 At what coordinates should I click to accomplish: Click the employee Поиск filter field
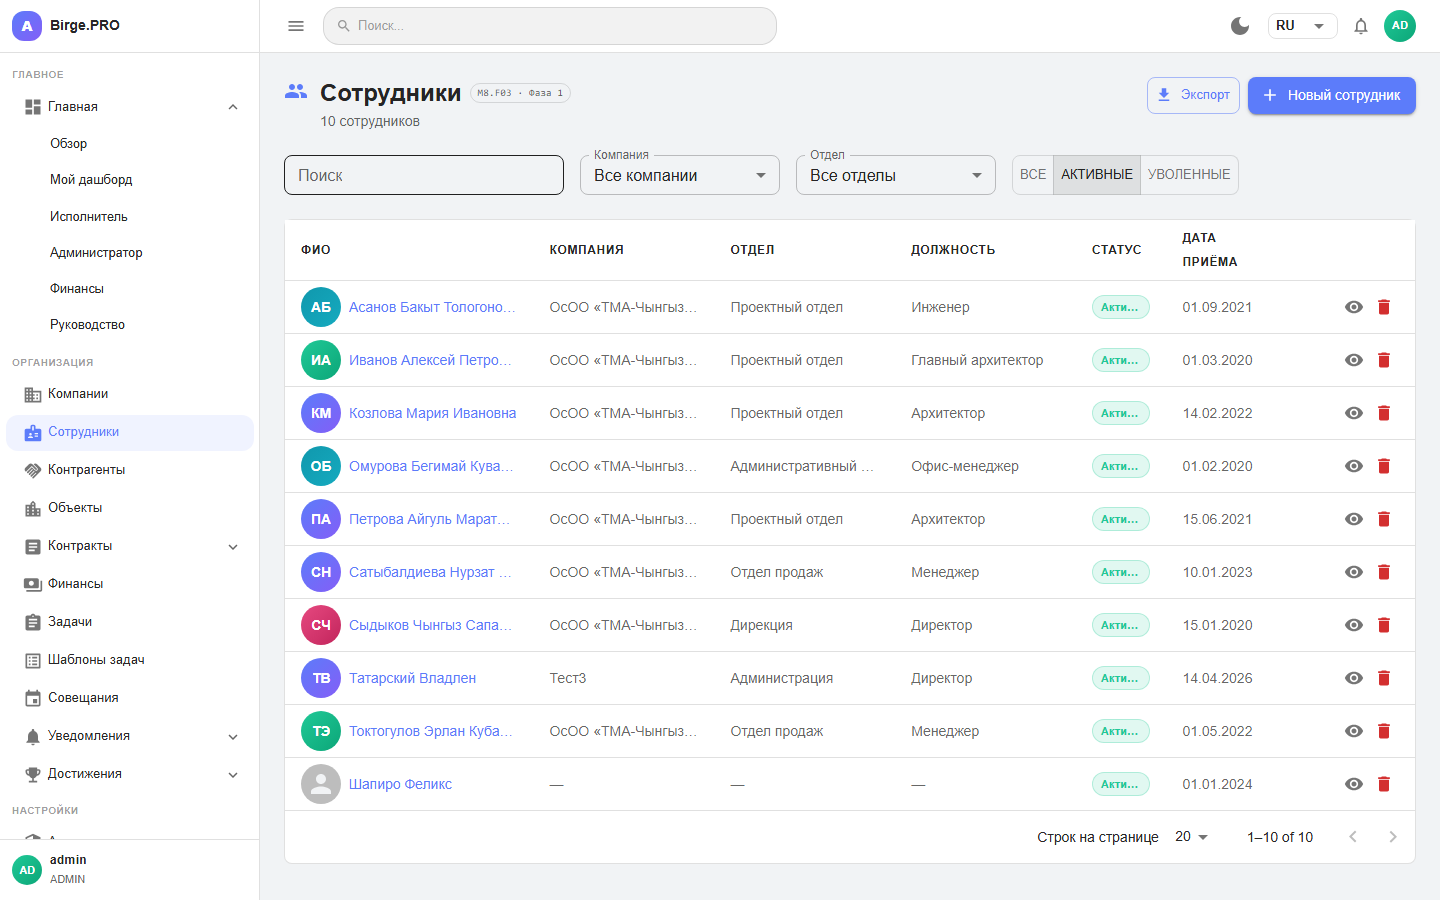[424, 176]
